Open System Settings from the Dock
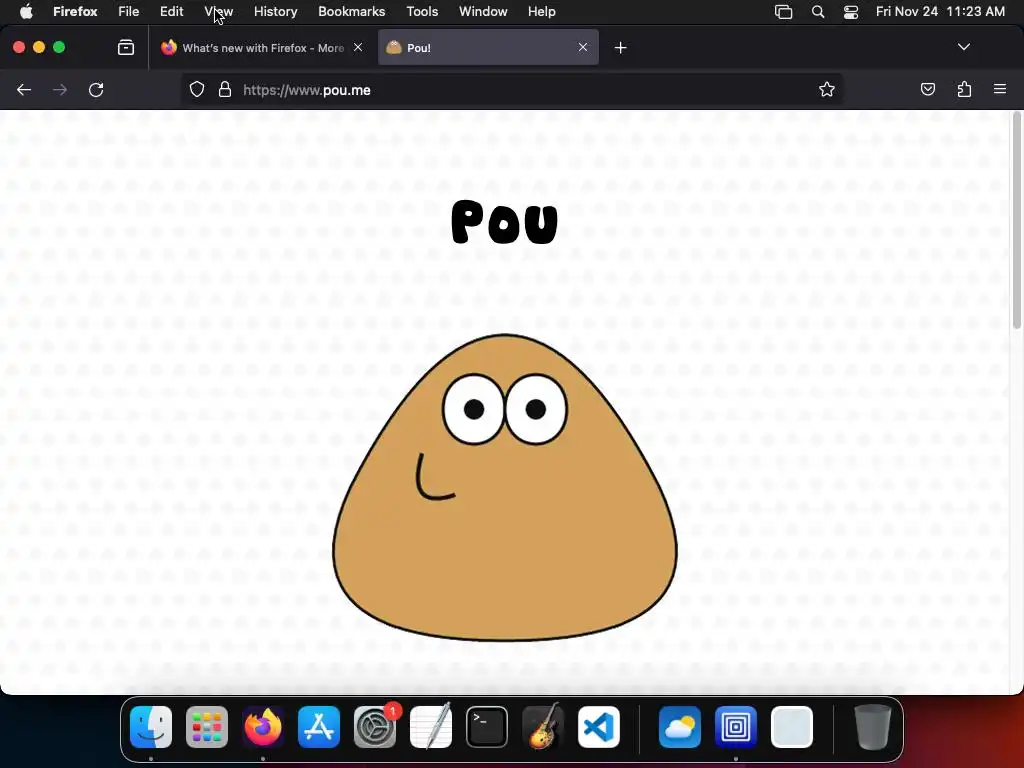Screen dimensions: 1024x768 [375, 727]
